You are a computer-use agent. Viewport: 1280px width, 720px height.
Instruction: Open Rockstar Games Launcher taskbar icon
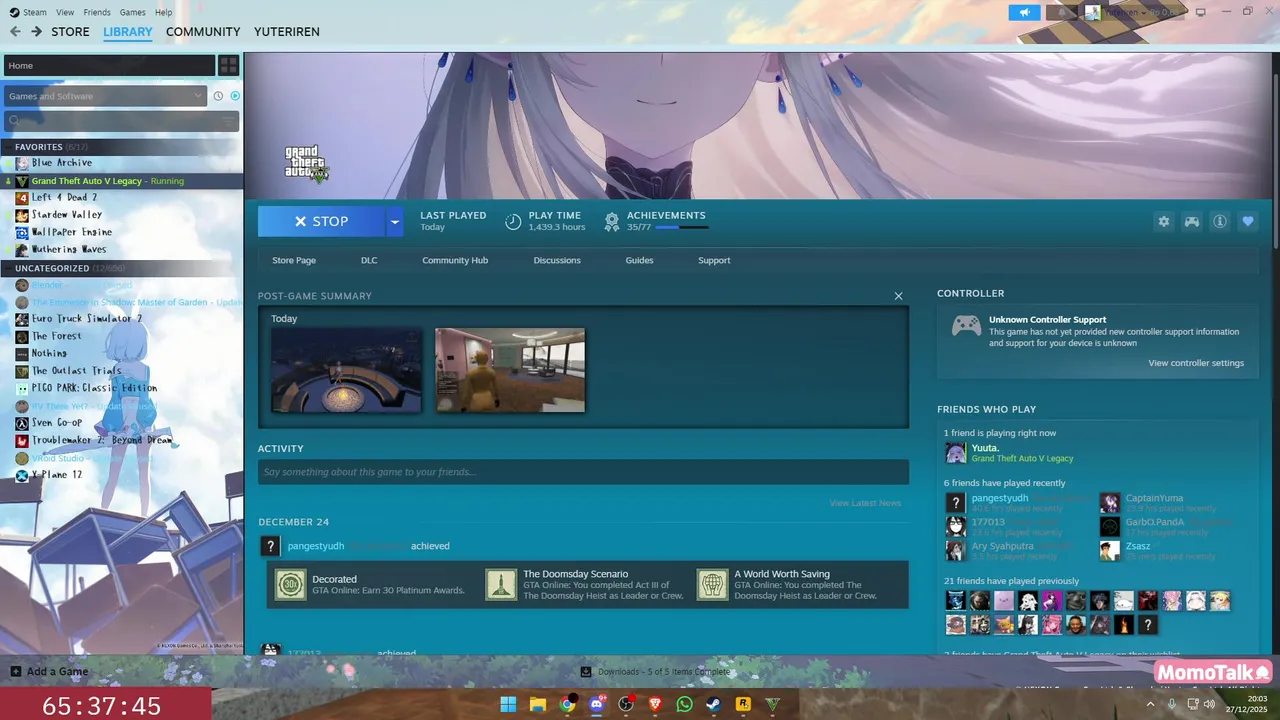coord(743,704)
